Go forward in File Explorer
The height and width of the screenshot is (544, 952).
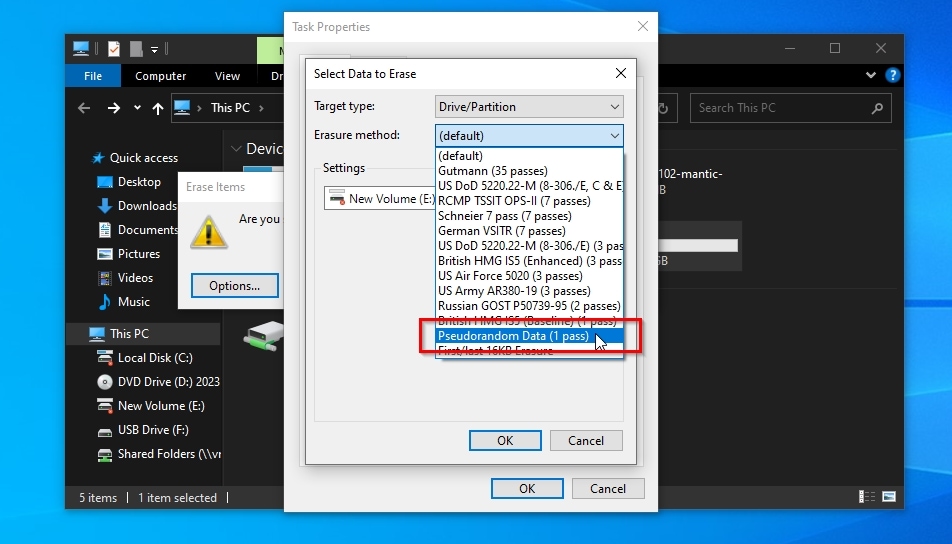tap(114, 108)
